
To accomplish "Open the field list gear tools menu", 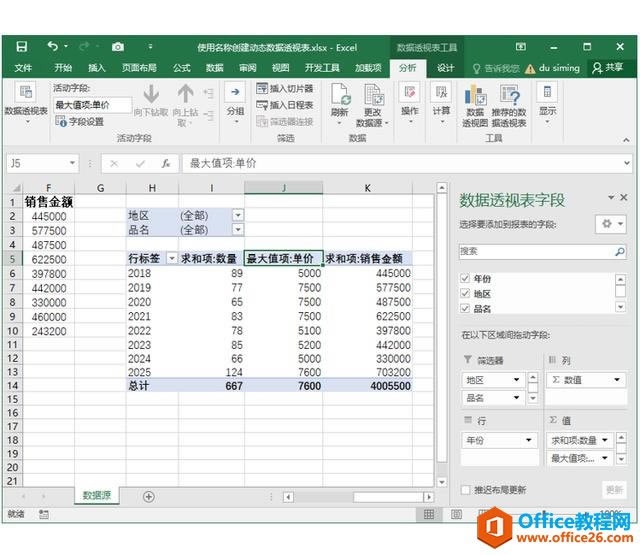I will click(611, 224).
